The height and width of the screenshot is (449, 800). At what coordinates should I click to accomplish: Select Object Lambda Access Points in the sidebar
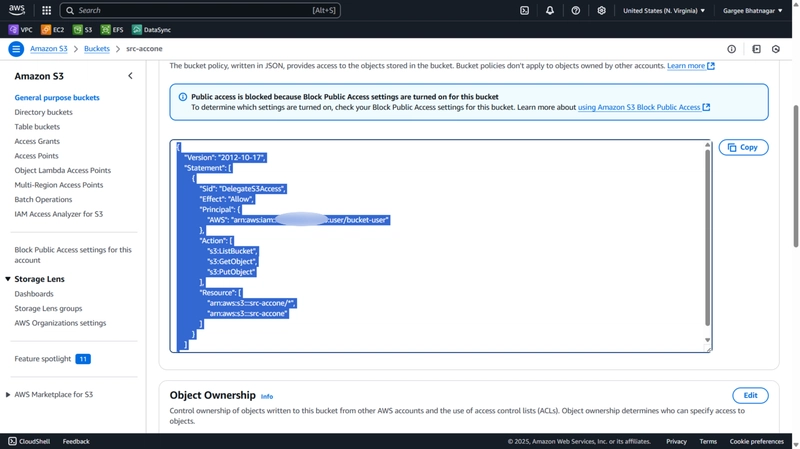tap(62, 170)
